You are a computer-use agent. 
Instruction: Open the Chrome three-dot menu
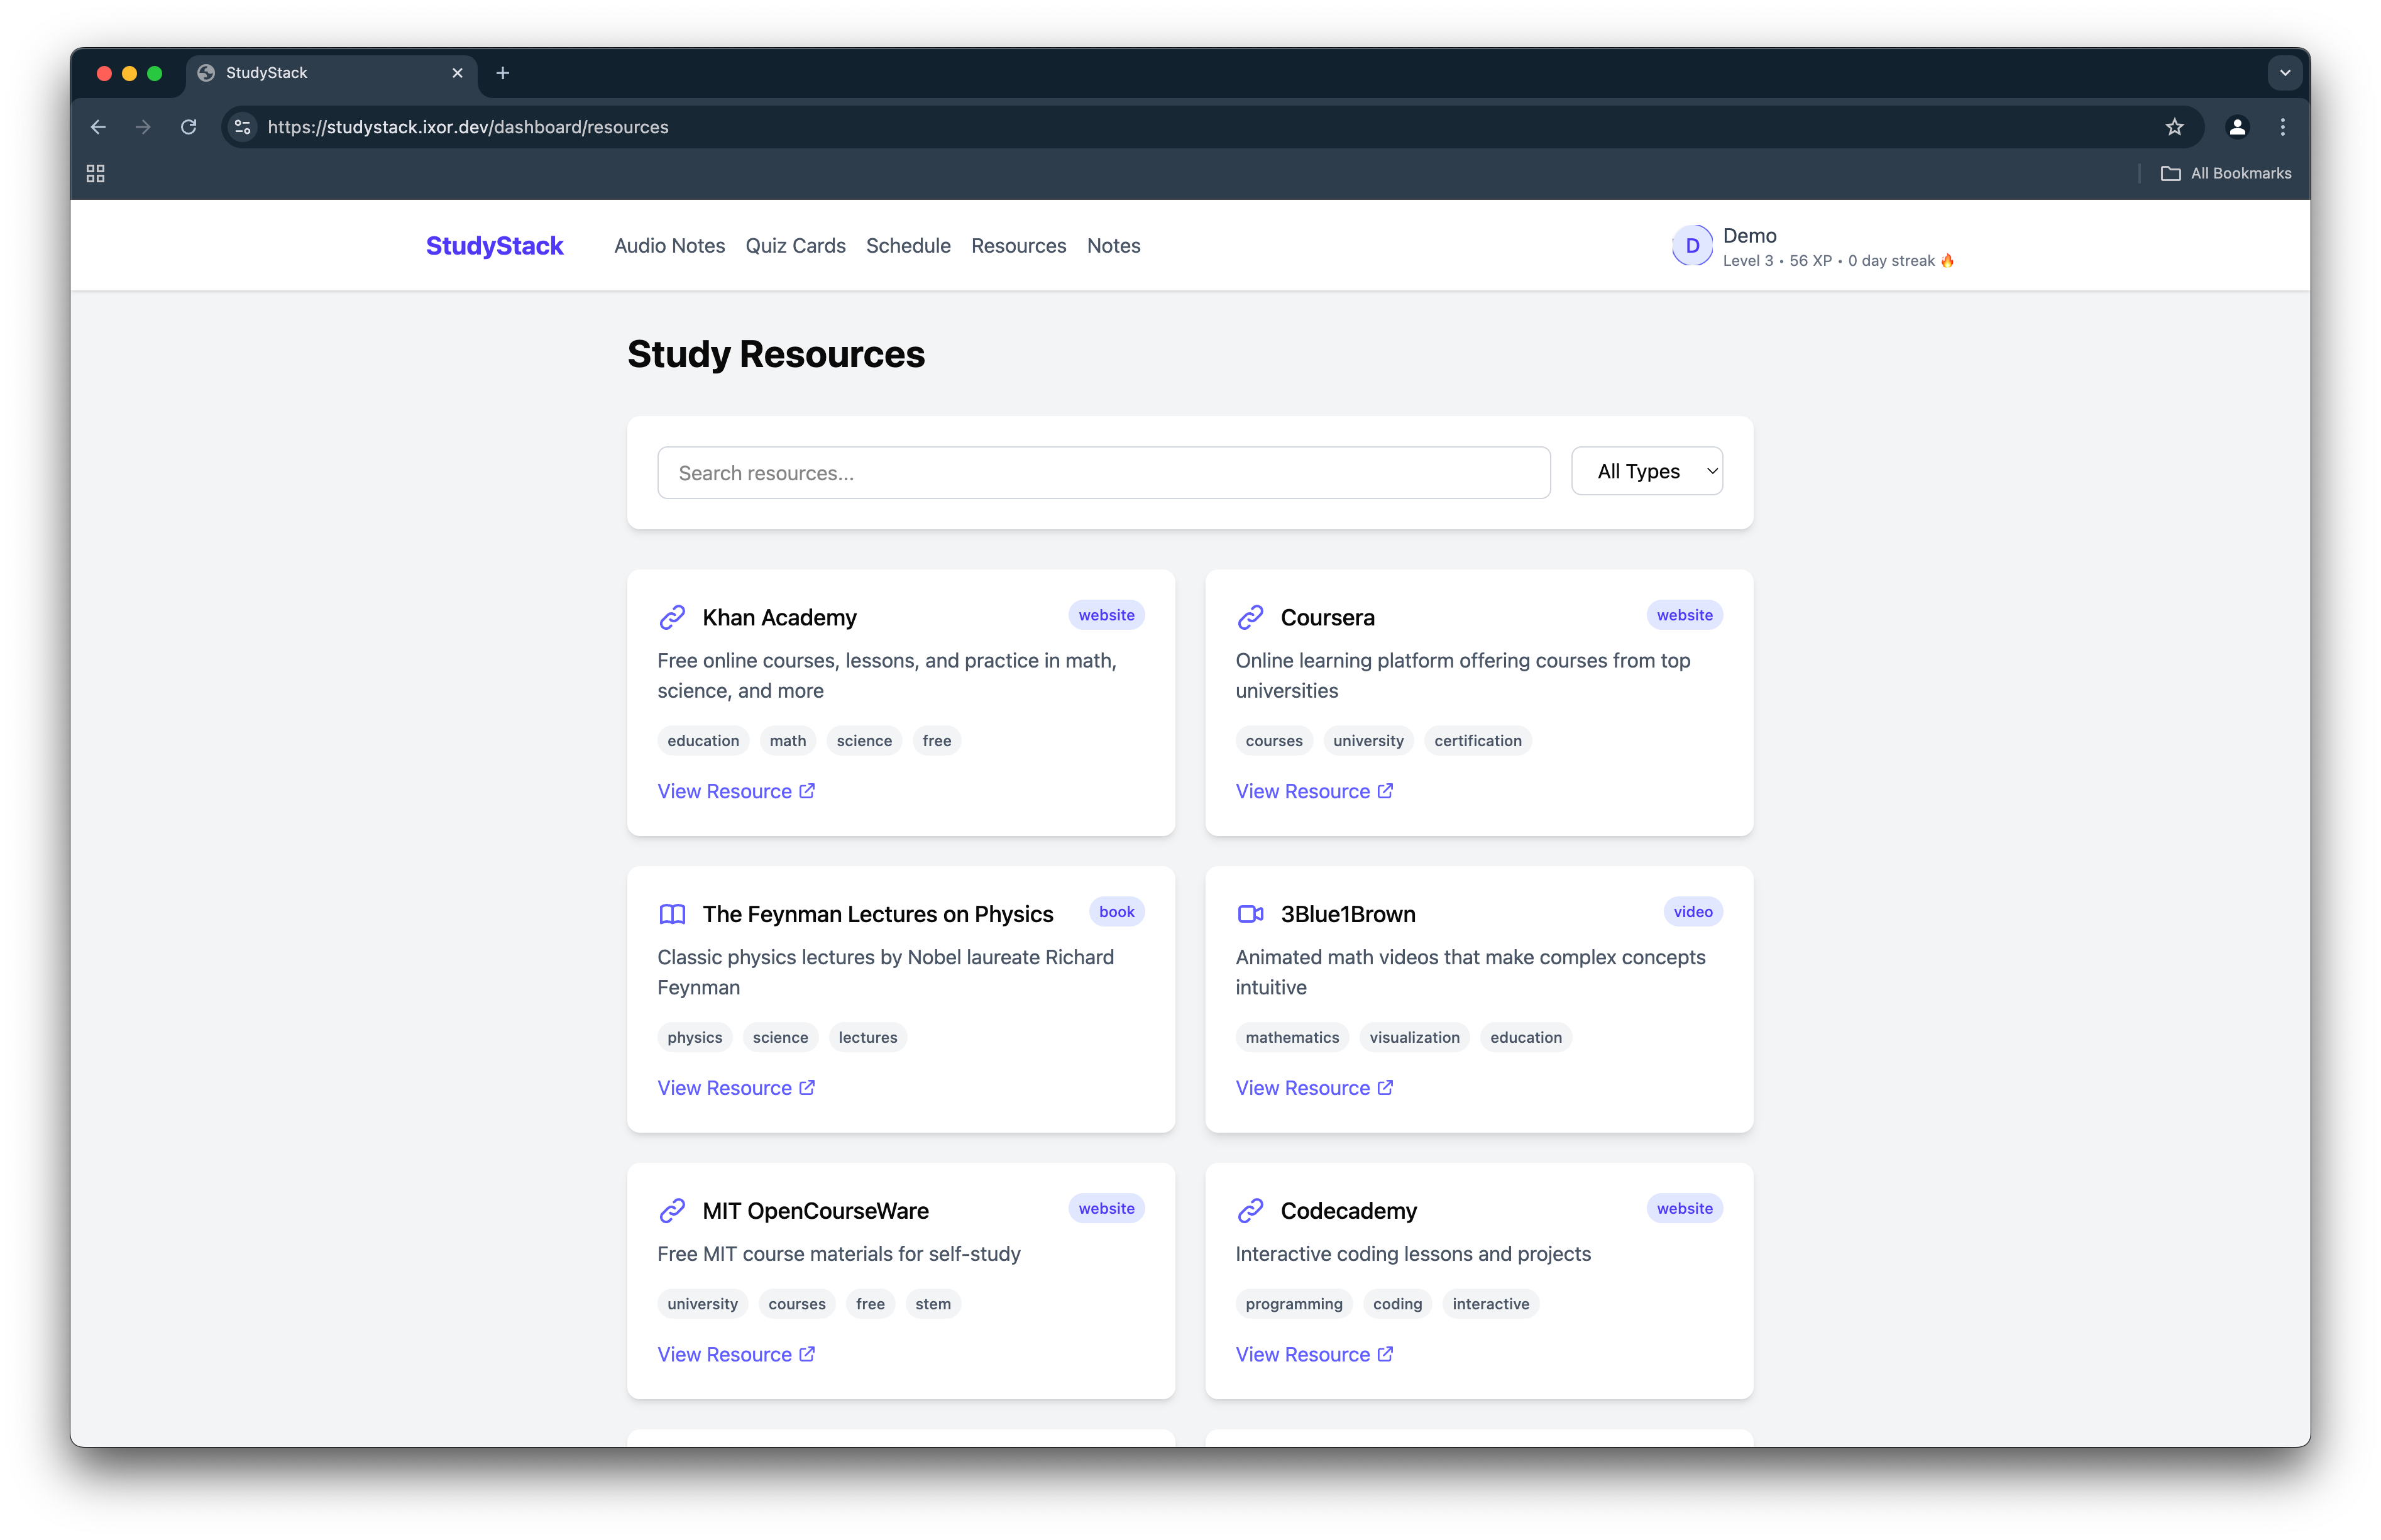coord(2282,127)
